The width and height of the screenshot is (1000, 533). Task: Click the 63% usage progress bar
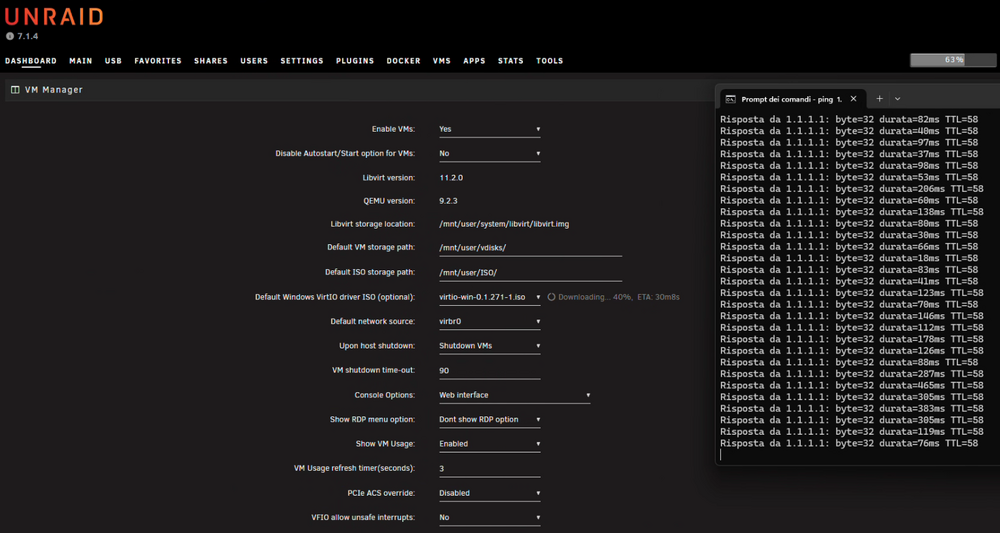[x=953, y=60]
